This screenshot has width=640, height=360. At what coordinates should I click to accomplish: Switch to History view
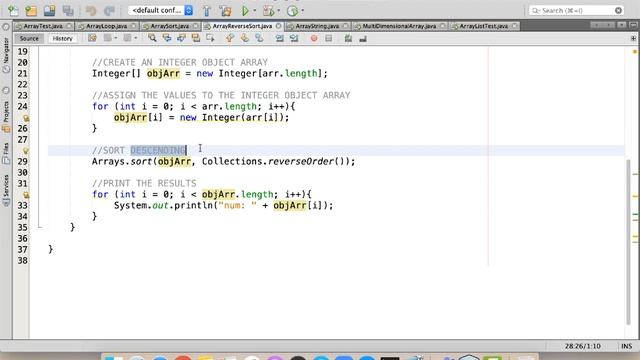click(62, 38)
